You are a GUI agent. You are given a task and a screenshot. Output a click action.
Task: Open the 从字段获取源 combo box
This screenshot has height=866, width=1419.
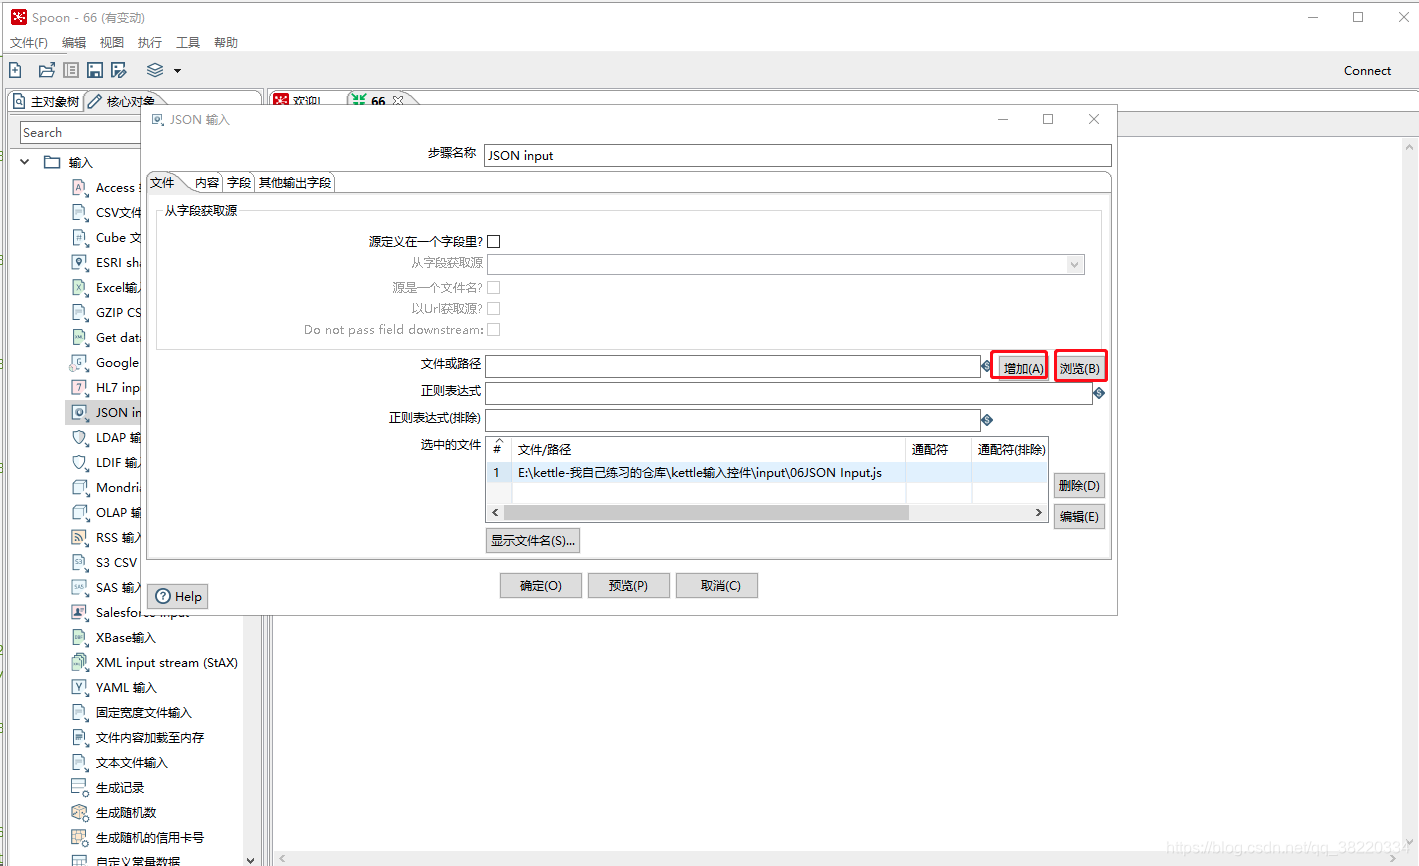click(785, 264)
